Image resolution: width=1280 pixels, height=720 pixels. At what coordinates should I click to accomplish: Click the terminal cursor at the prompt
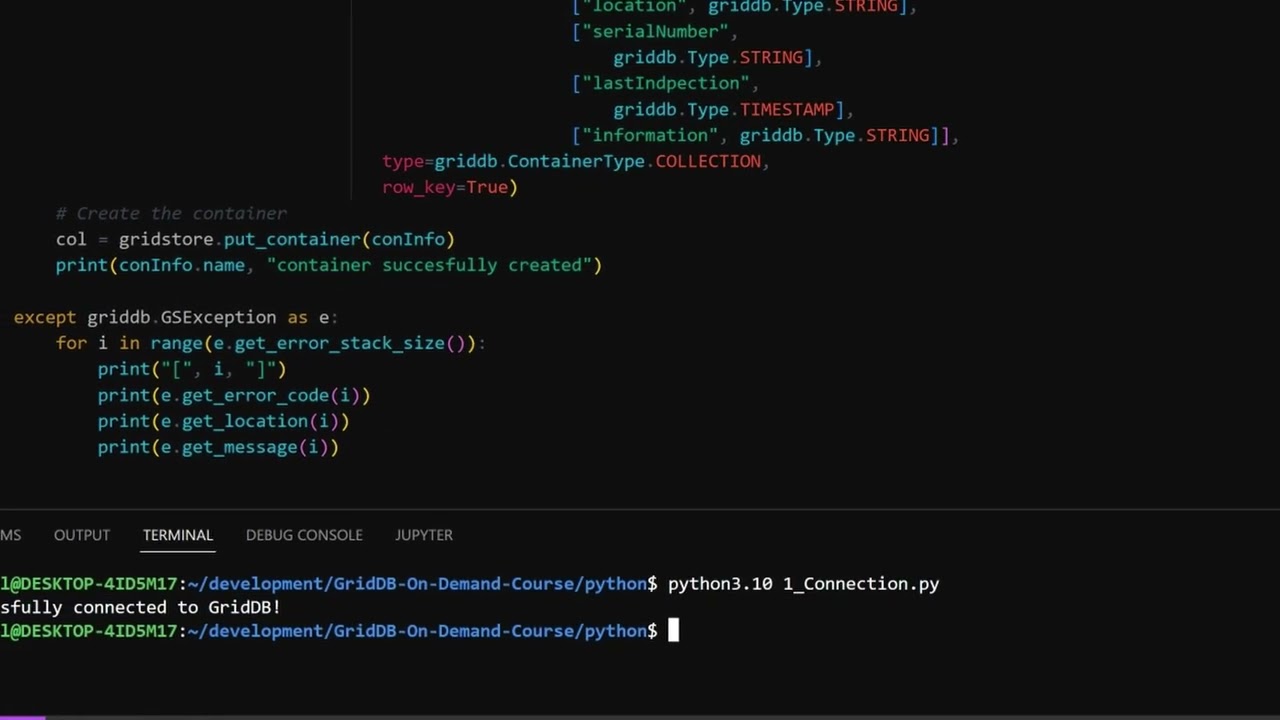pyautogui.click(x=674, y=630)
